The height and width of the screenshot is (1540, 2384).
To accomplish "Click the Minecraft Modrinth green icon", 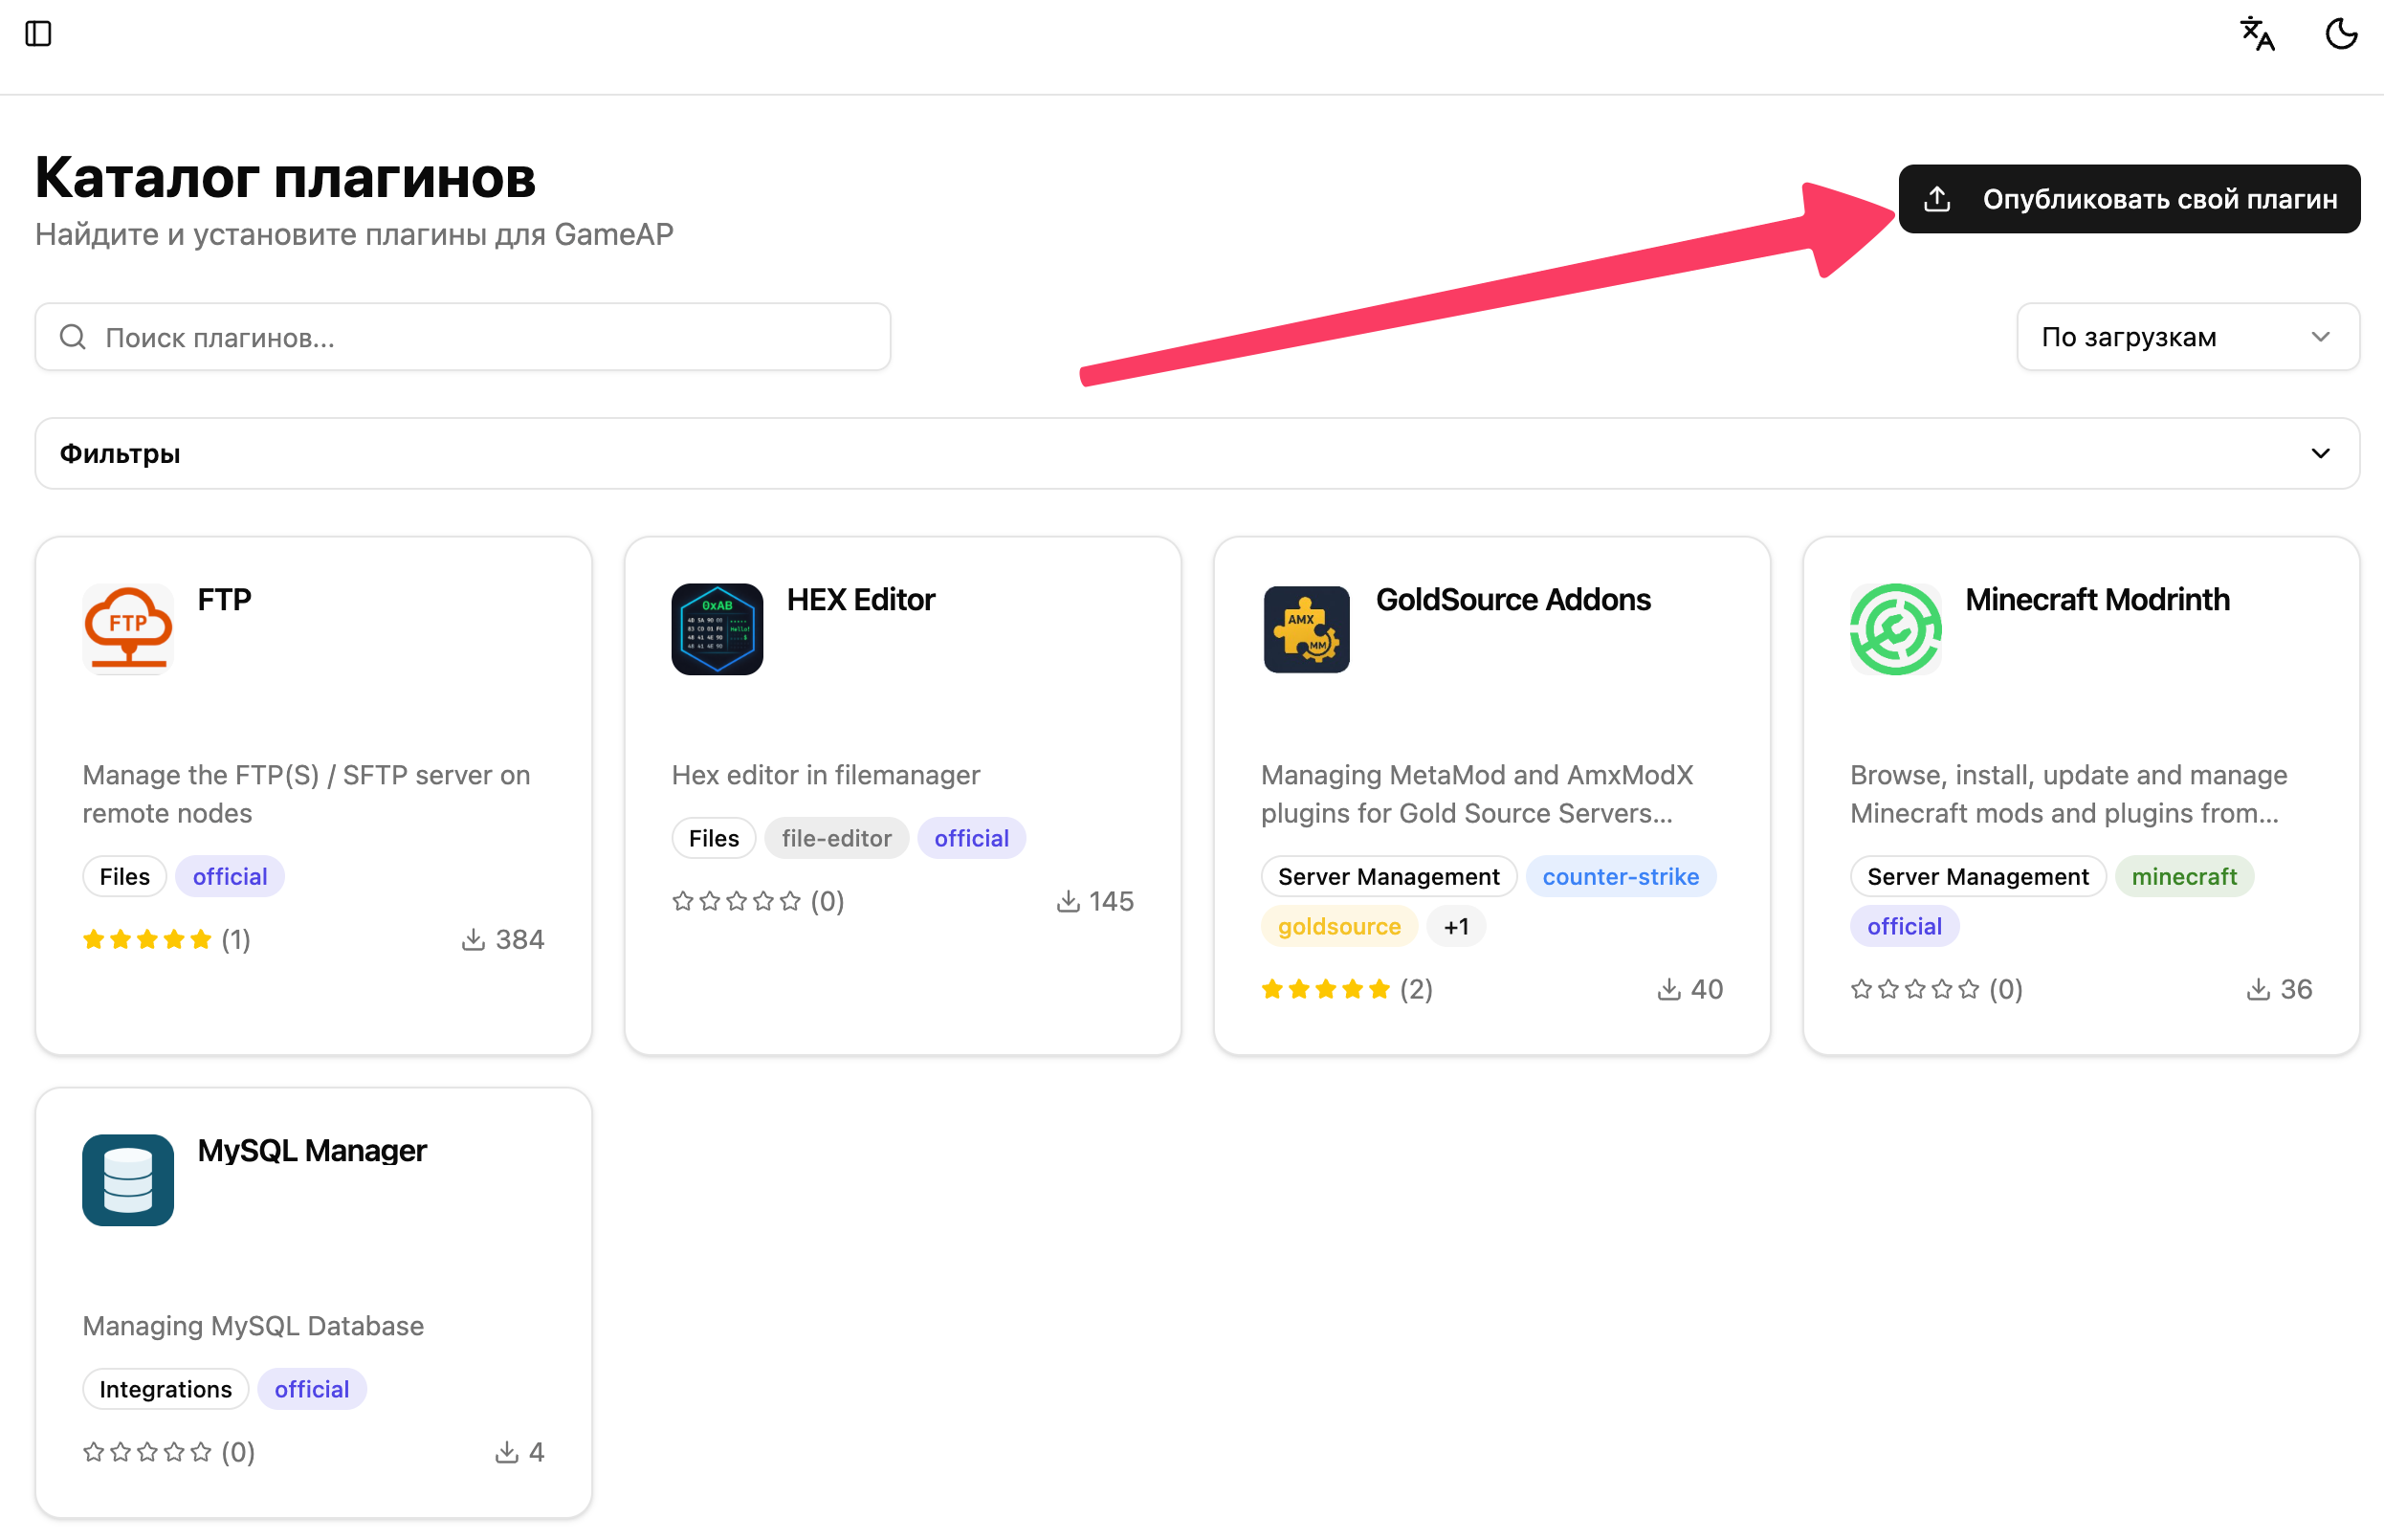I will pyautogui.click(x=1895, y=629).
